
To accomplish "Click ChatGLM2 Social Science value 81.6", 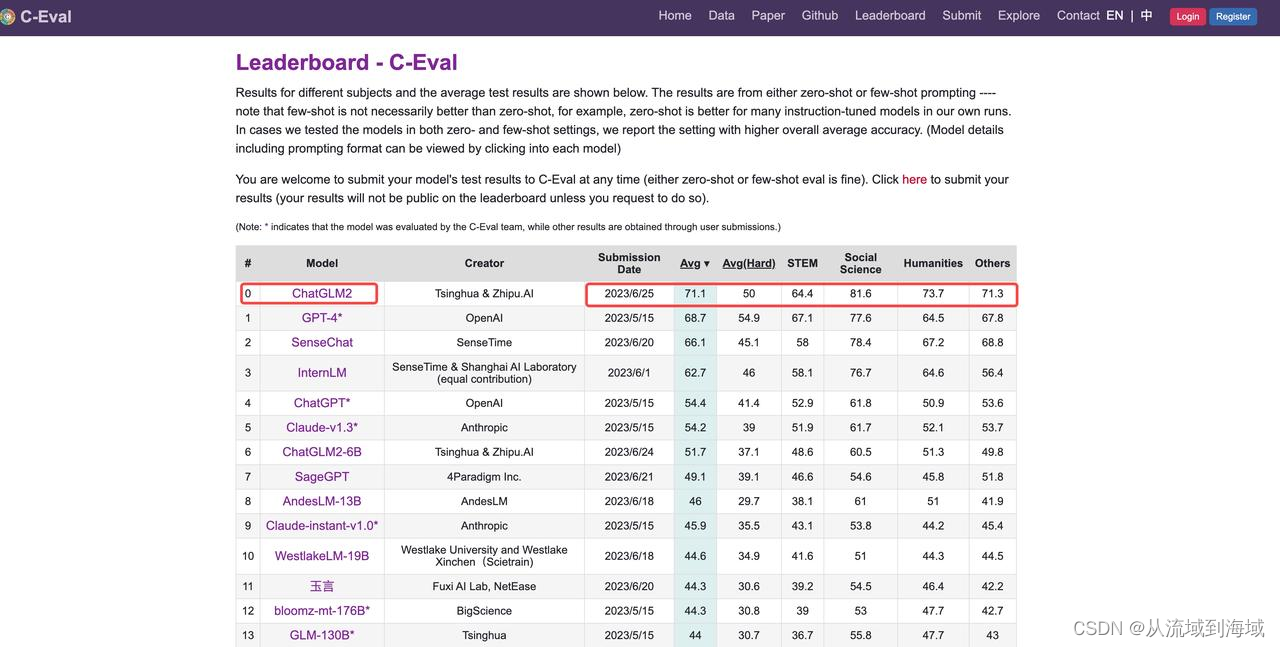I will click(x=860, y=293).
